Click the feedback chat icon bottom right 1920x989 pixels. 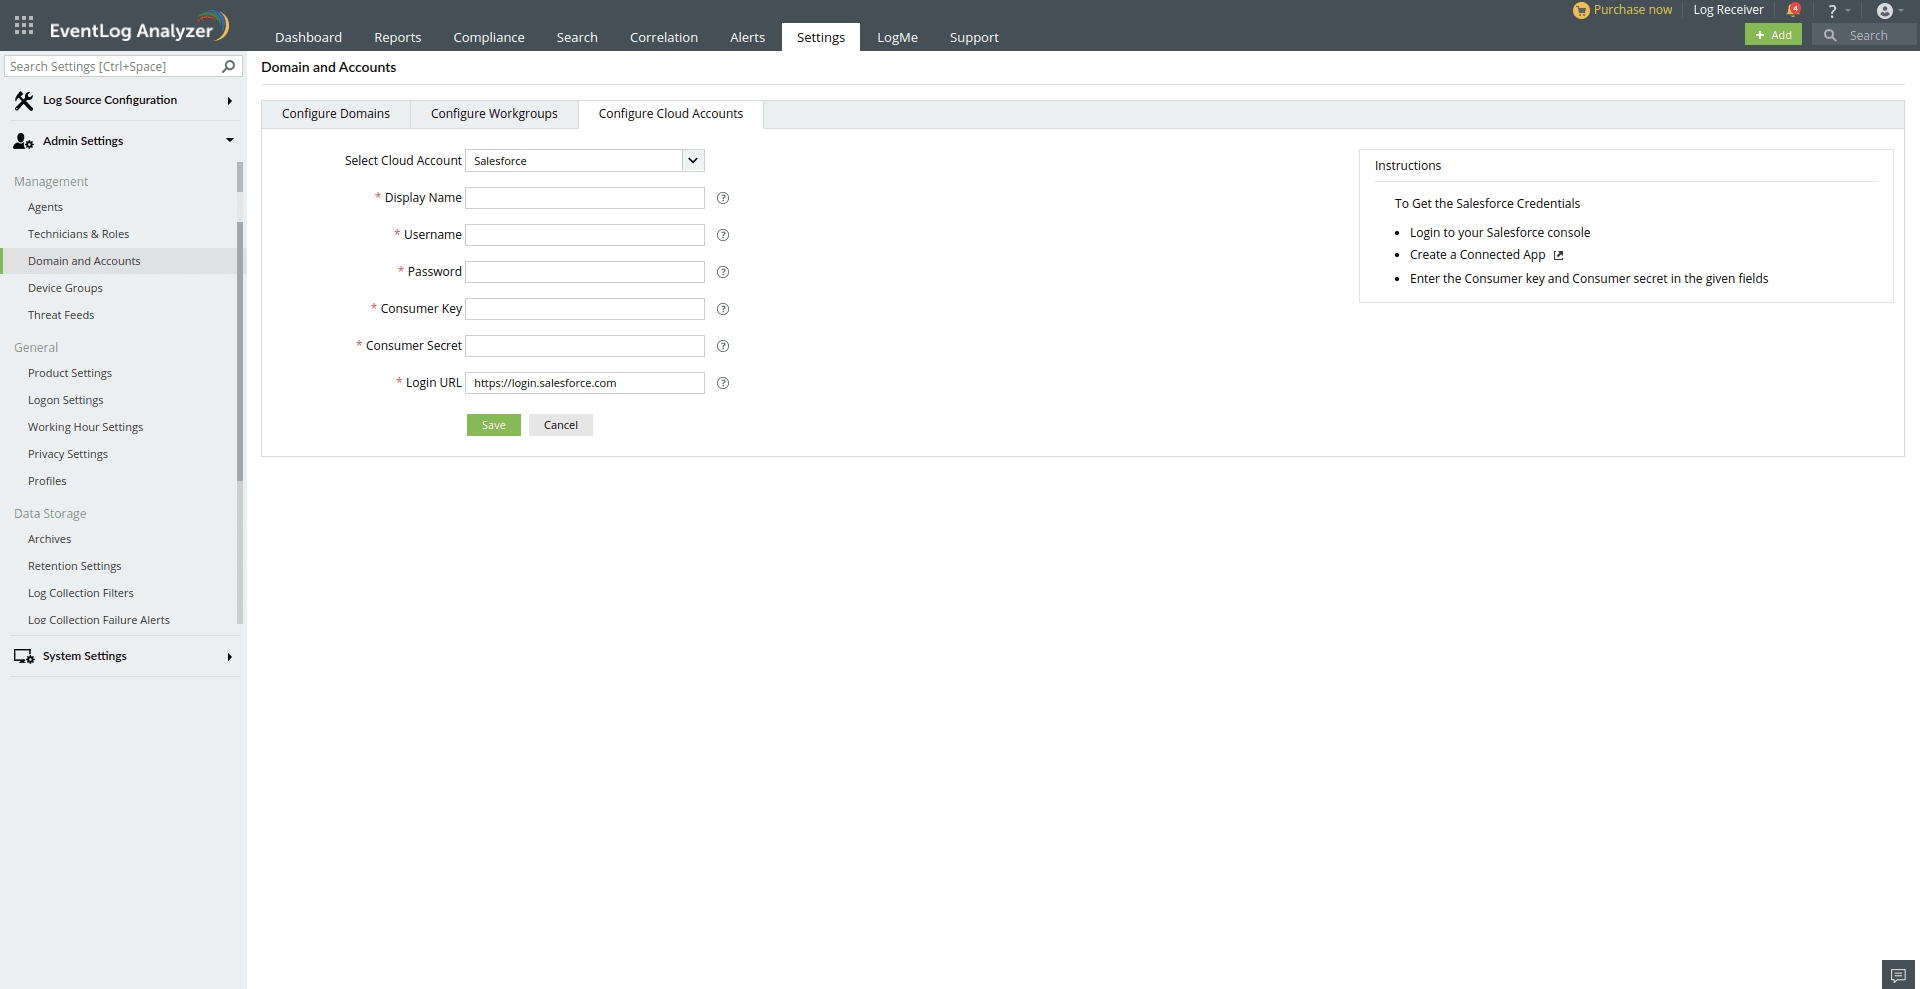pyautogui.click(x=1897, y=973)
